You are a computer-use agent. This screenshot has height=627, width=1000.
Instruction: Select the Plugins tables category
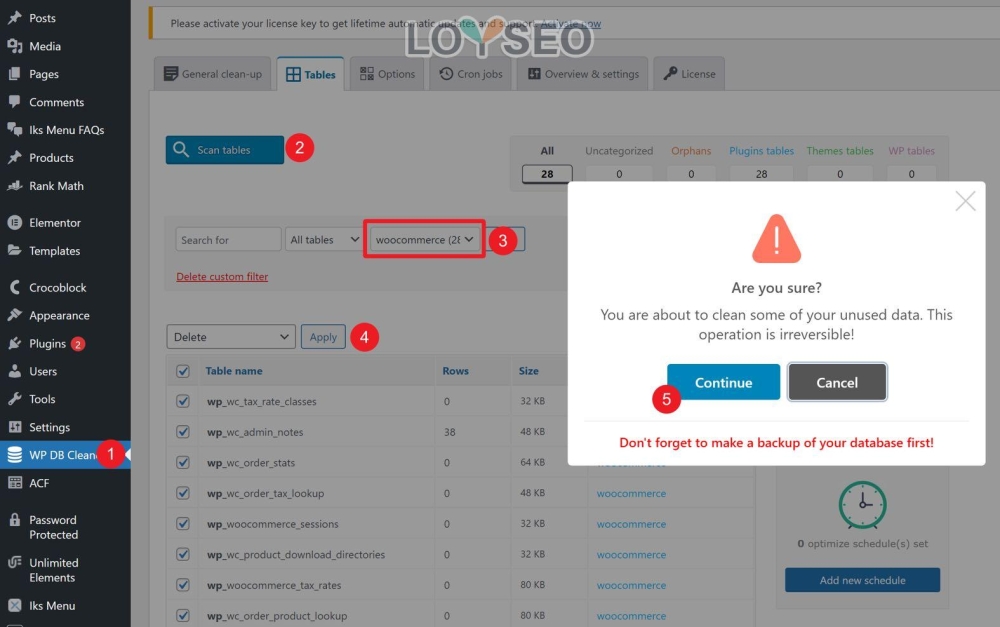click(x=761, y=151)
